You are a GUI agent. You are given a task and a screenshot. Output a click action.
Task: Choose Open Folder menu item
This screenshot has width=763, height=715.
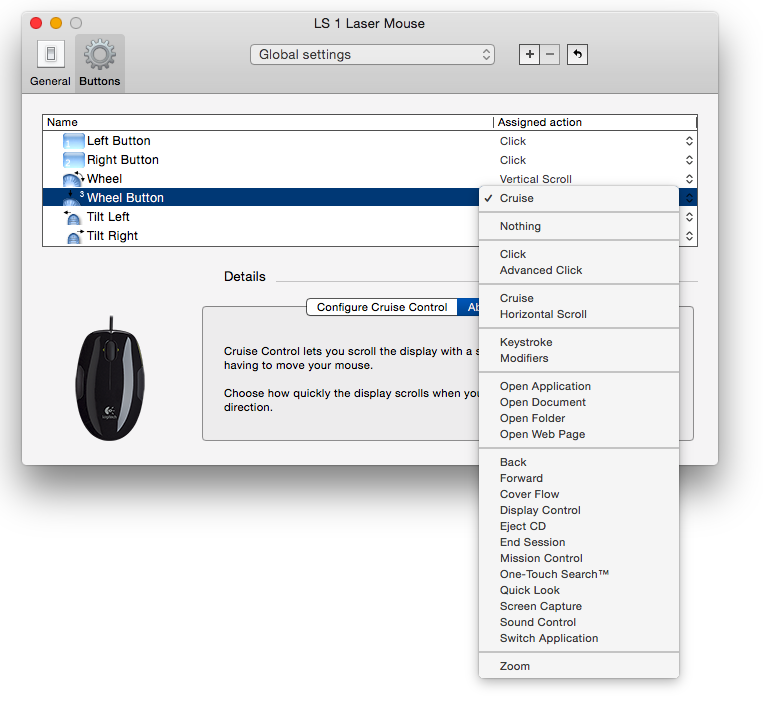579,418
